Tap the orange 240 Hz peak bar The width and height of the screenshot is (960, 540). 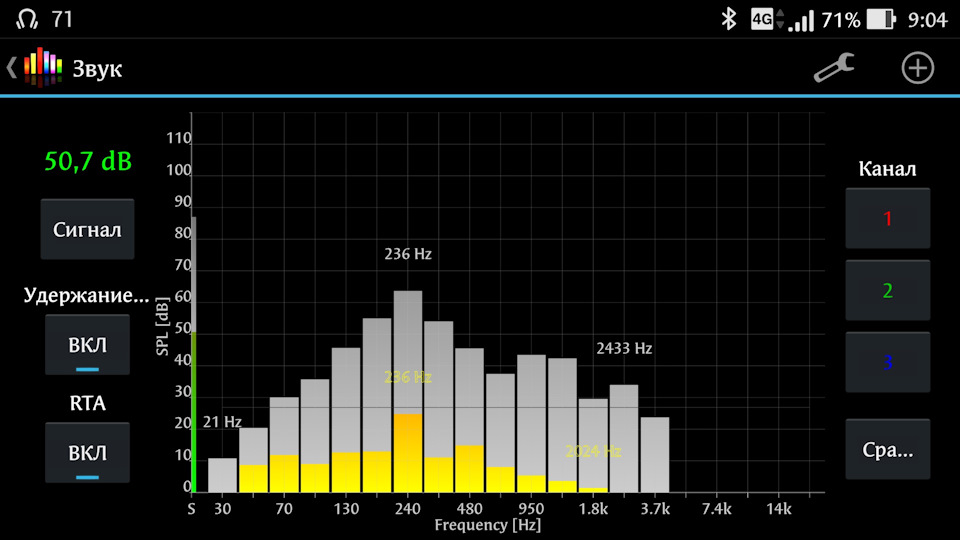tap(407, 452)
